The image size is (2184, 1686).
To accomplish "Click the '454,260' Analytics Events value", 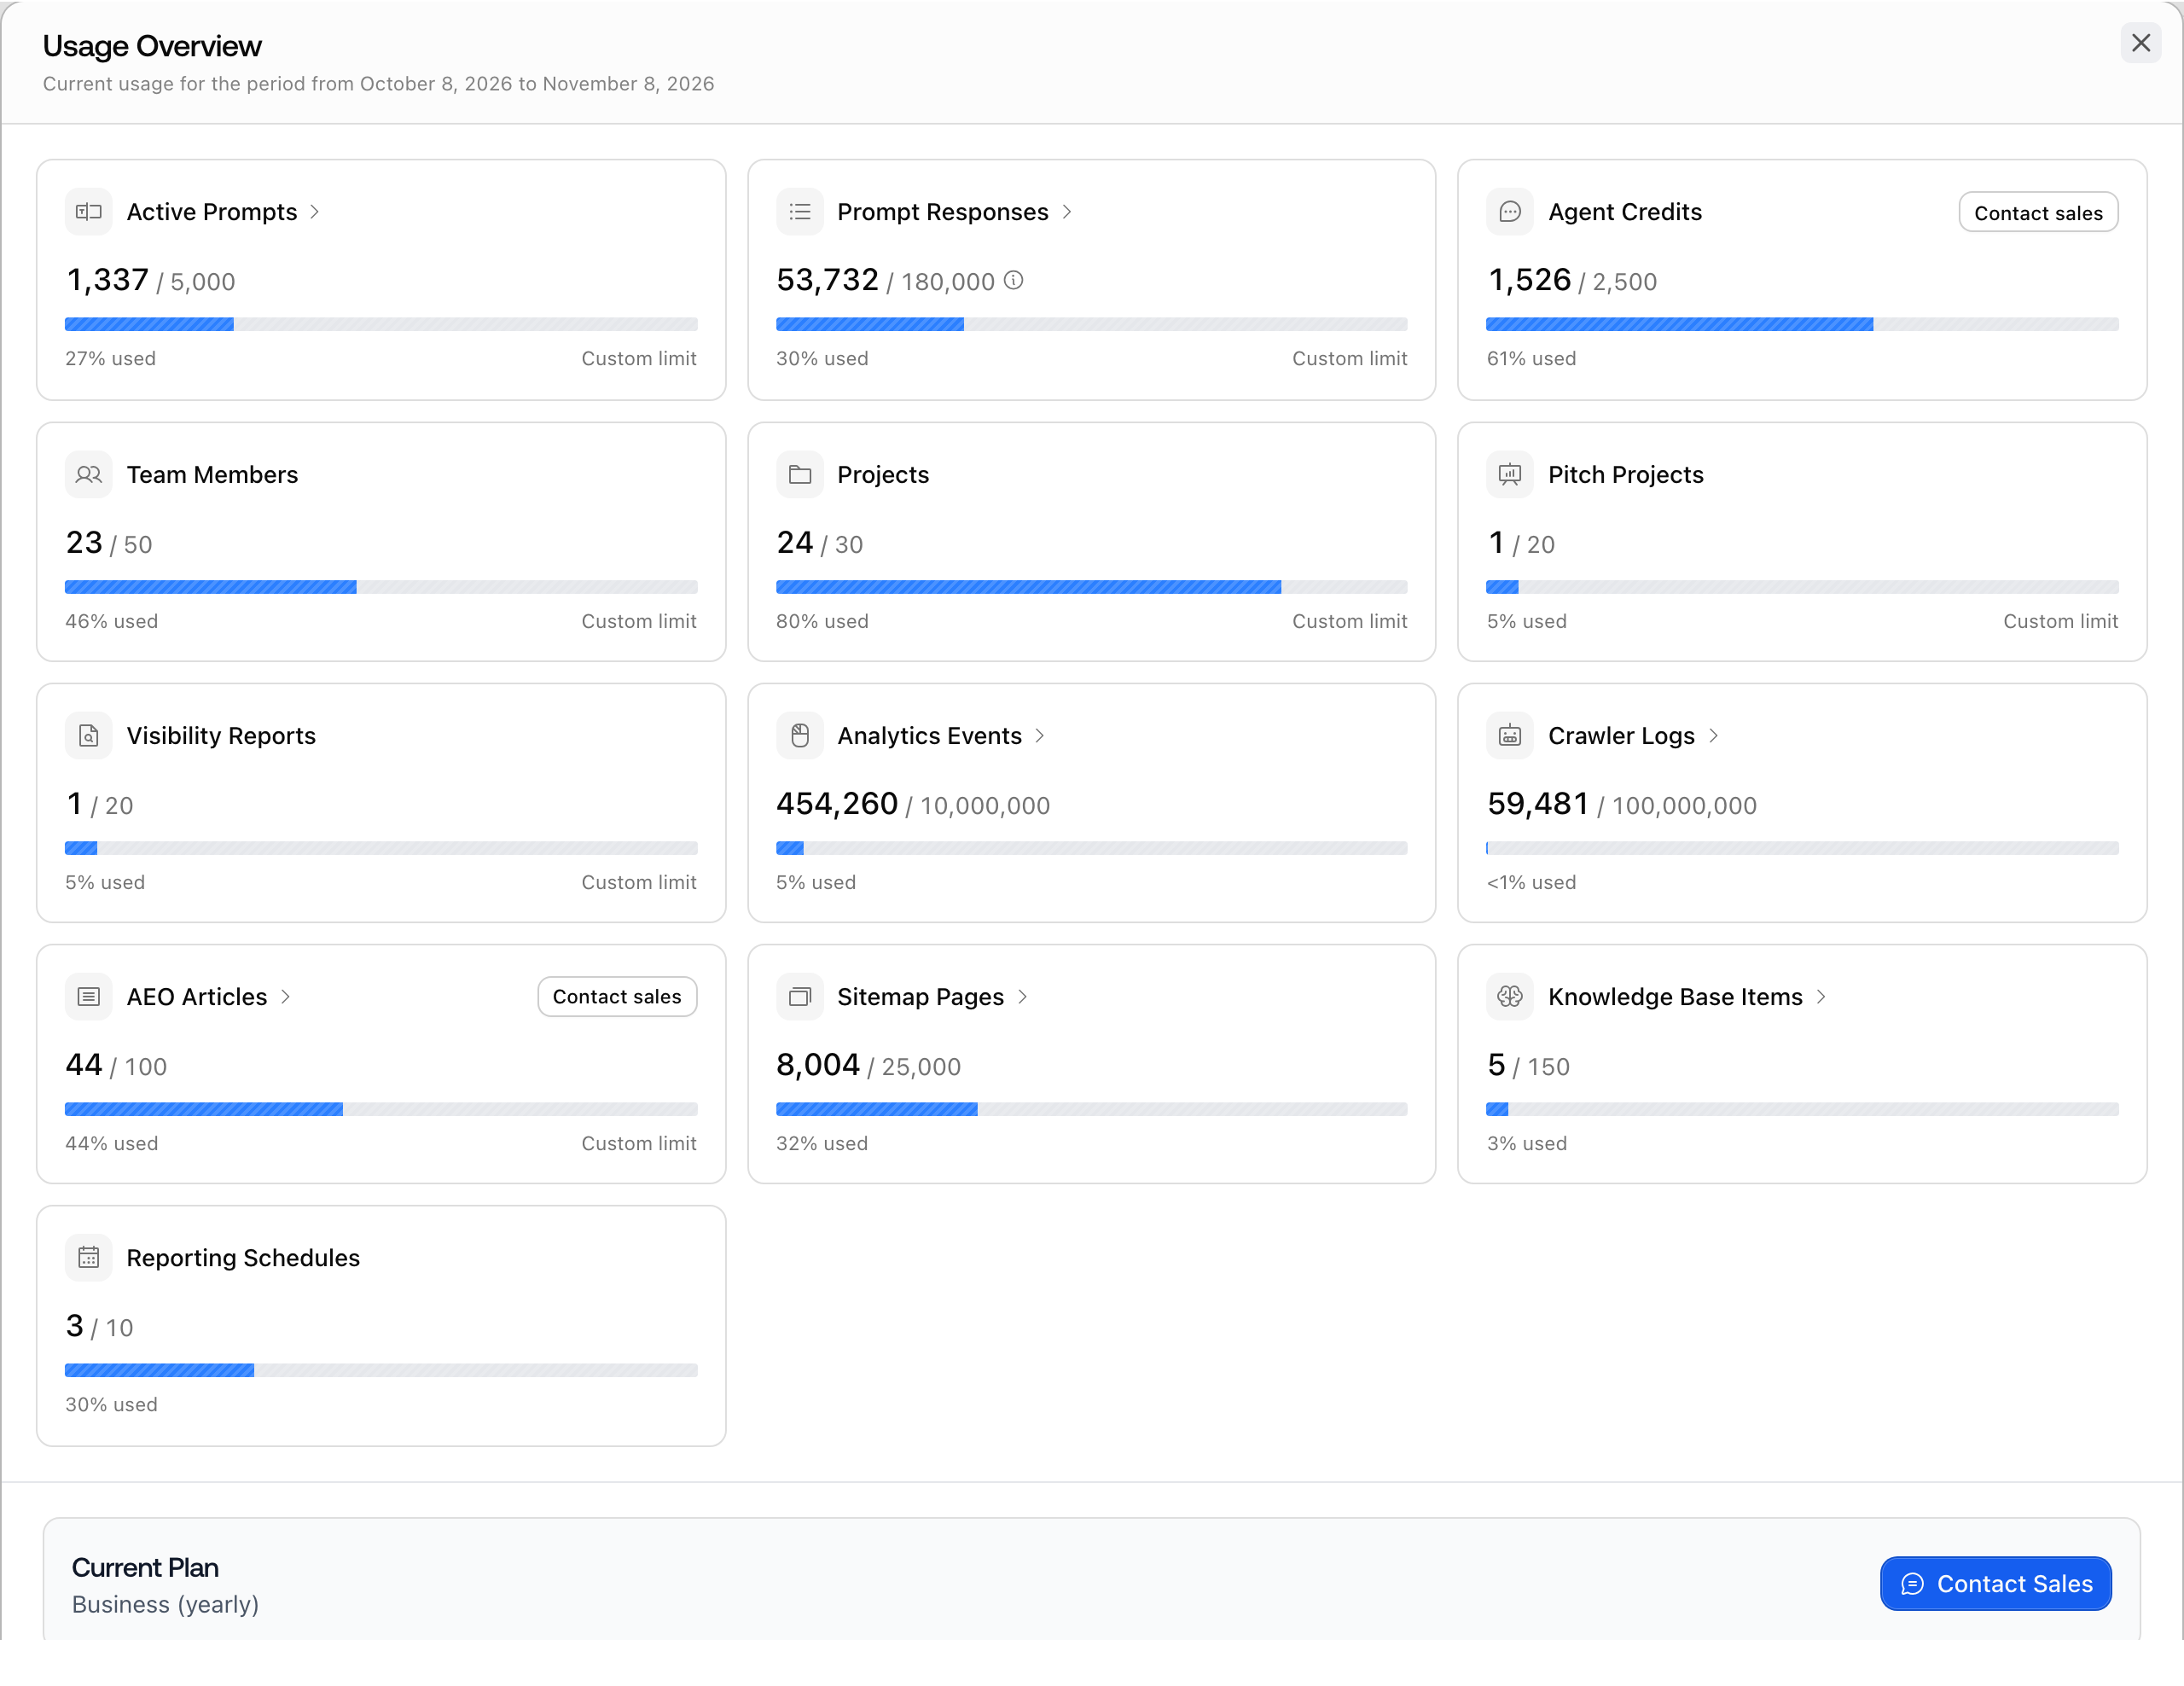I will click(837, 804).
